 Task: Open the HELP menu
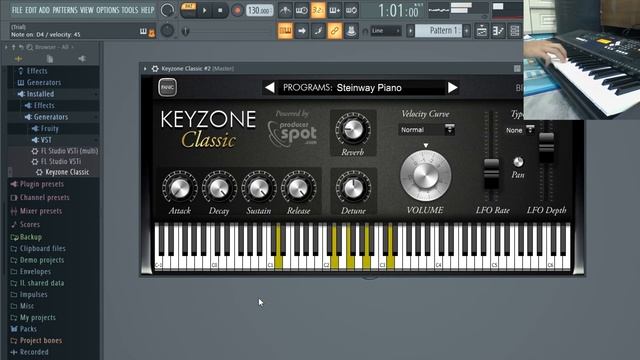click(x=147, y=10)
